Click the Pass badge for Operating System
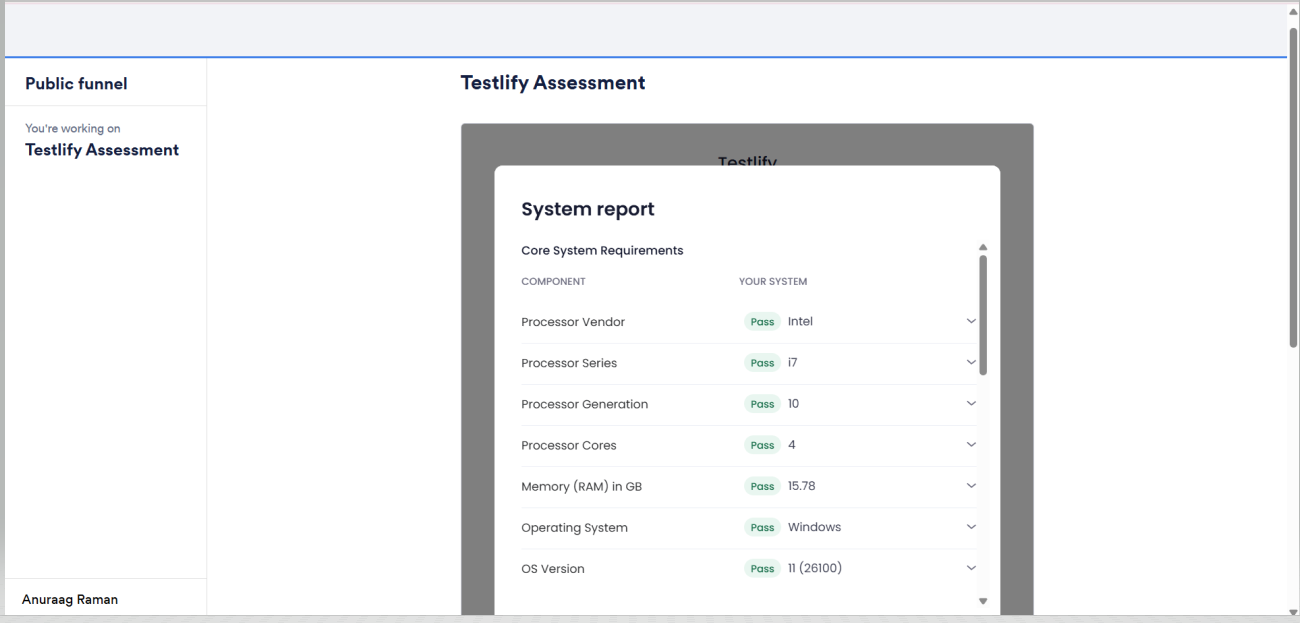The height and width of the screenshot is (623, 1300). pyautogui.click(x=762, y=527)
